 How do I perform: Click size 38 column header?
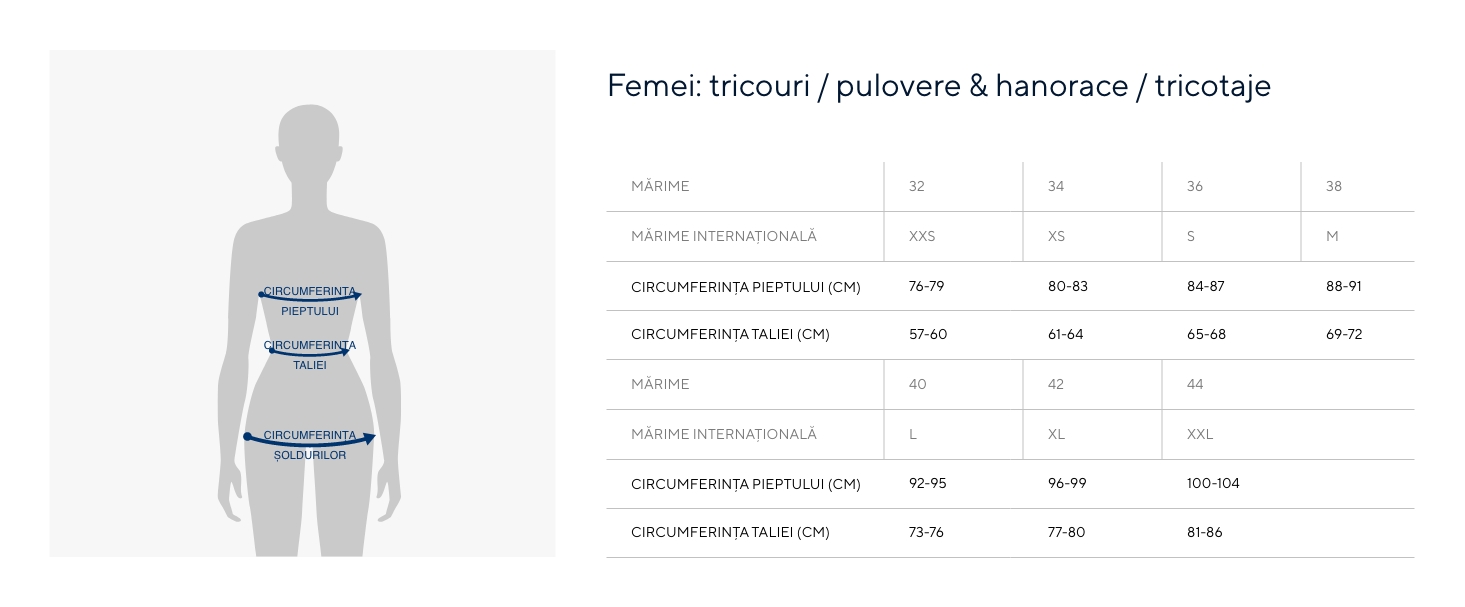click(x=1334, y=187)
